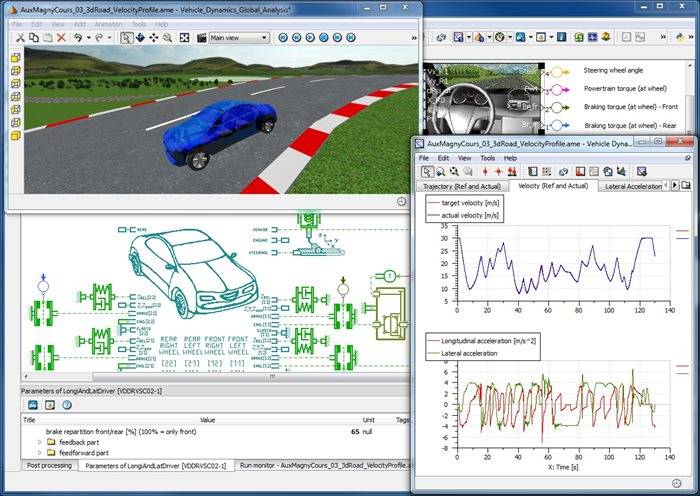Click the cut scissors icon in 3D toolbar
This screenshot has height=496, width=700.
pos(20,38)
